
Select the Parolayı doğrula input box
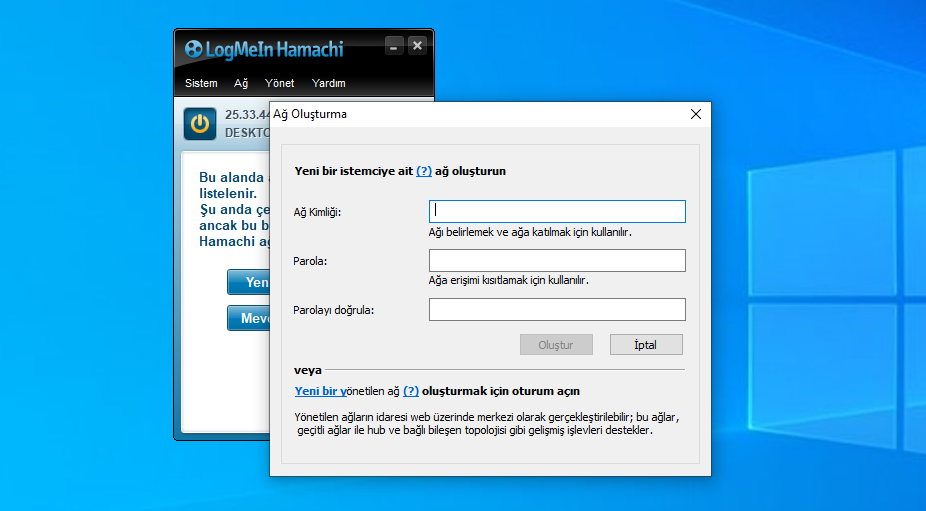point(557,310)
